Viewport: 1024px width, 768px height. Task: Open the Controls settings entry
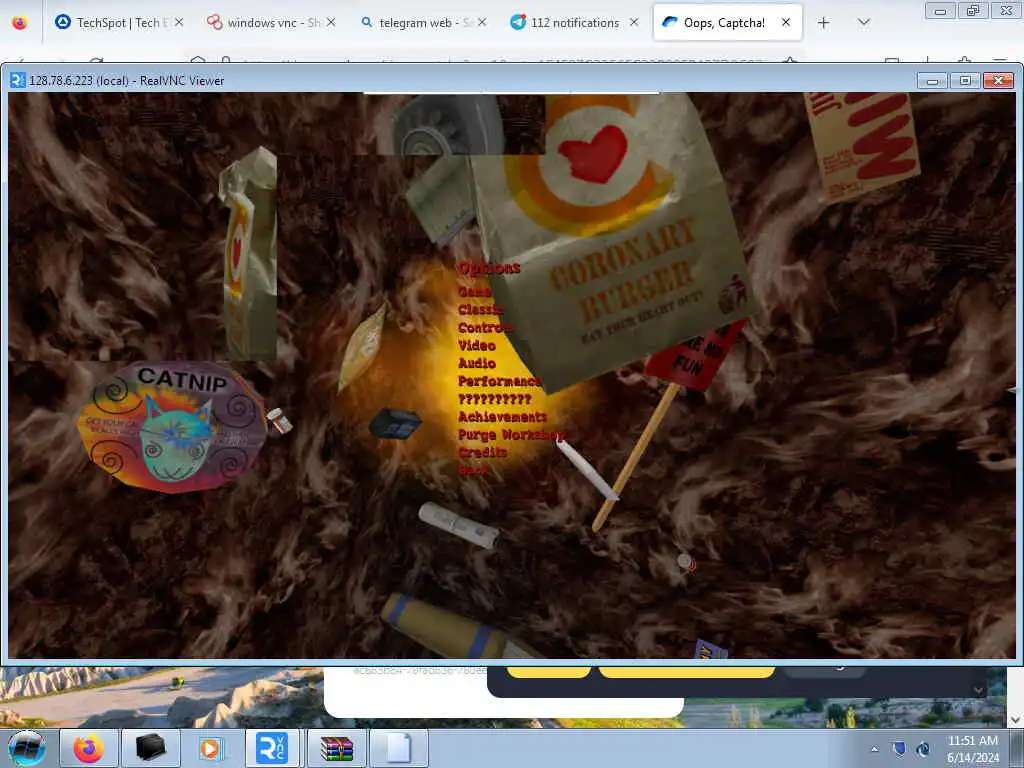(485, 327)
